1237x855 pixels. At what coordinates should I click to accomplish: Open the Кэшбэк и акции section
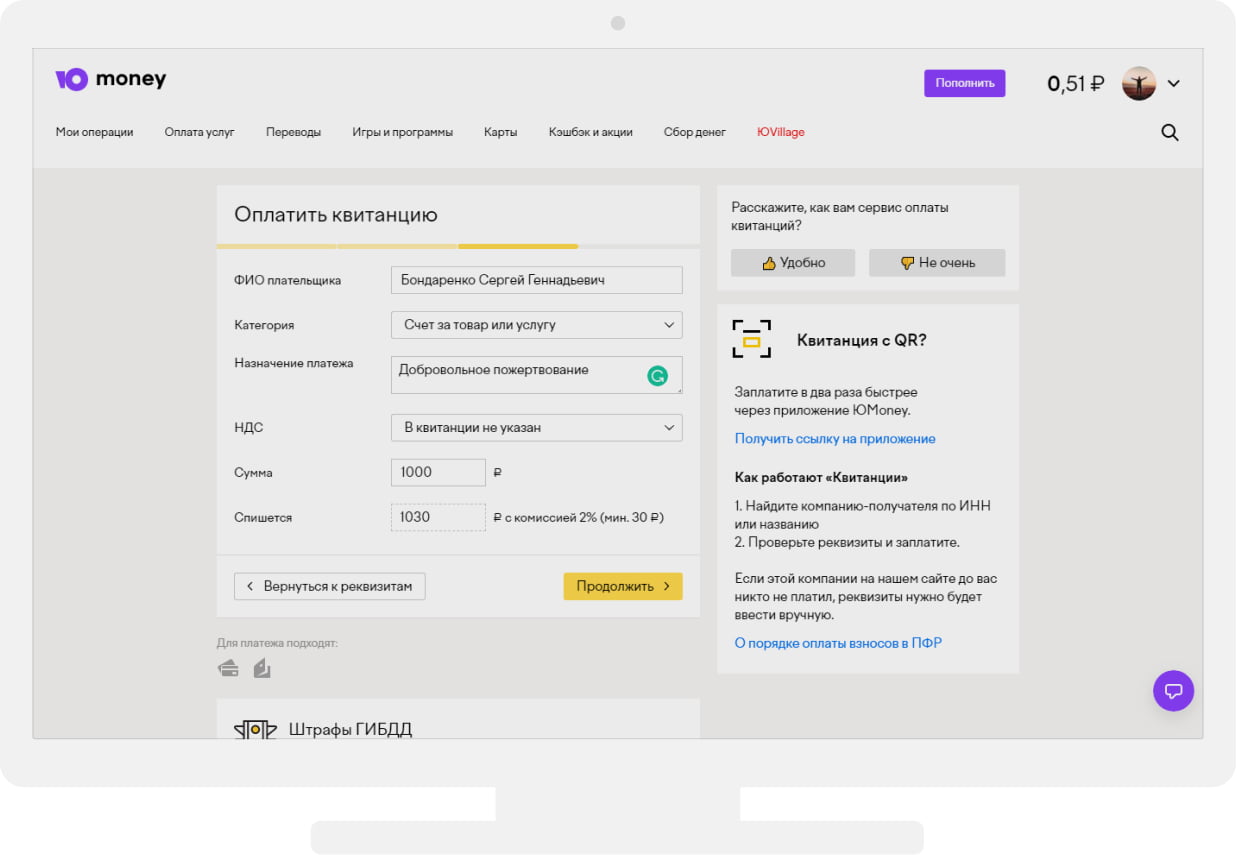[x=590, y=132]
